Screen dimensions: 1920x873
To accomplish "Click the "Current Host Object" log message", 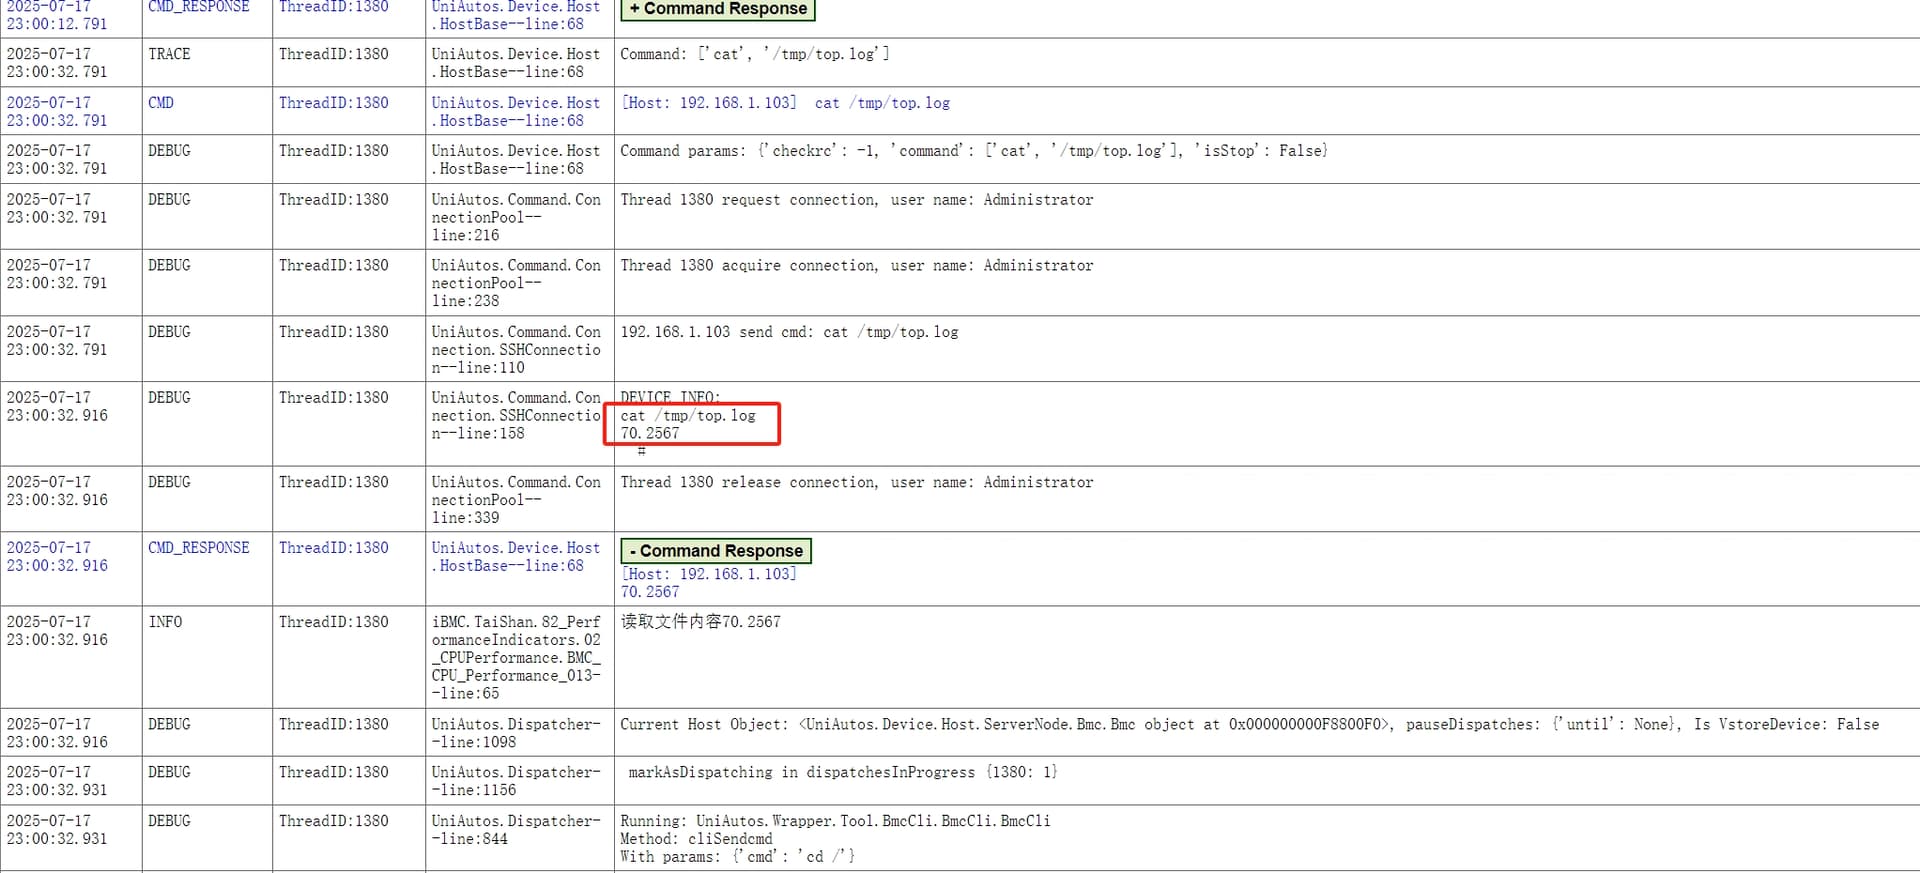I will pos(1249,725).
